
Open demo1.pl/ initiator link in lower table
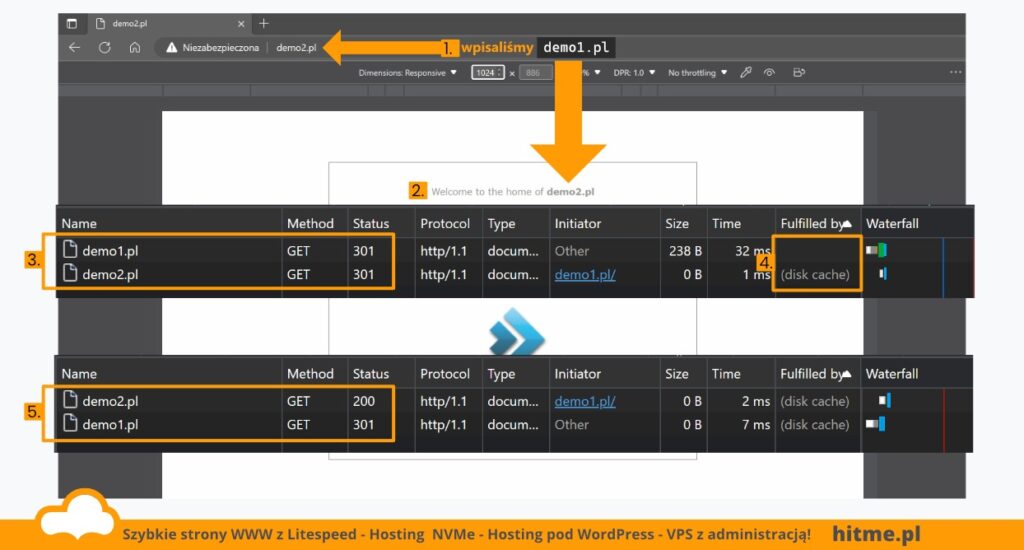tap(584, 401)
